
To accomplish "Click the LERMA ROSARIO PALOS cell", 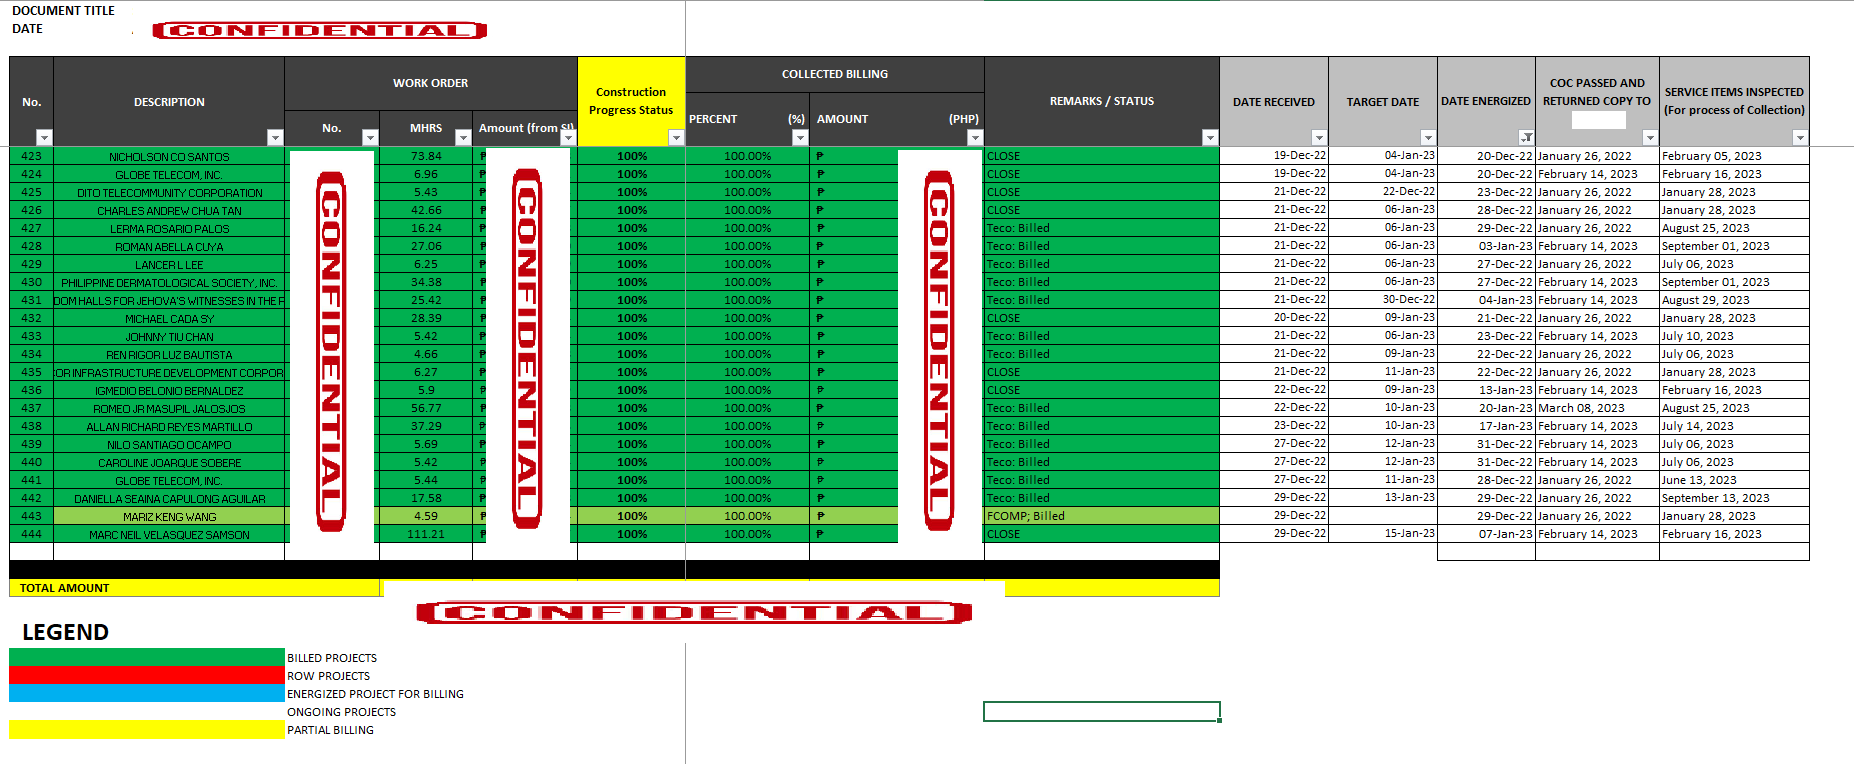I will tap(169, 229).
